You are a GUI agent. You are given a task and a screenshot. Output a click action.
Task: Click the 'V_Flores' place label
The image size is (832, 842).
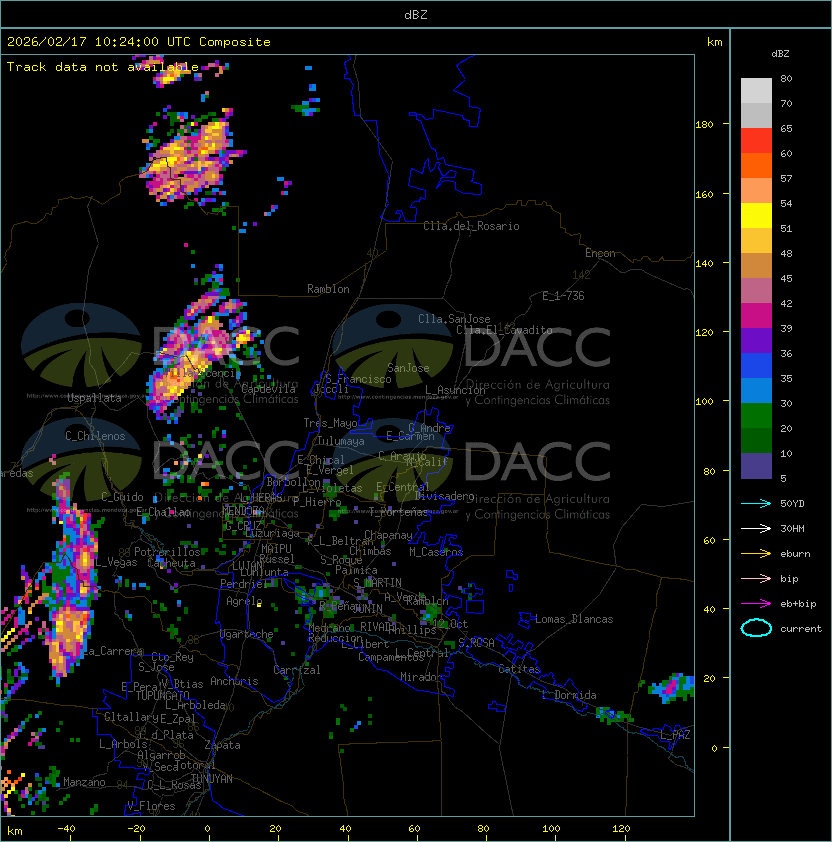151,806
